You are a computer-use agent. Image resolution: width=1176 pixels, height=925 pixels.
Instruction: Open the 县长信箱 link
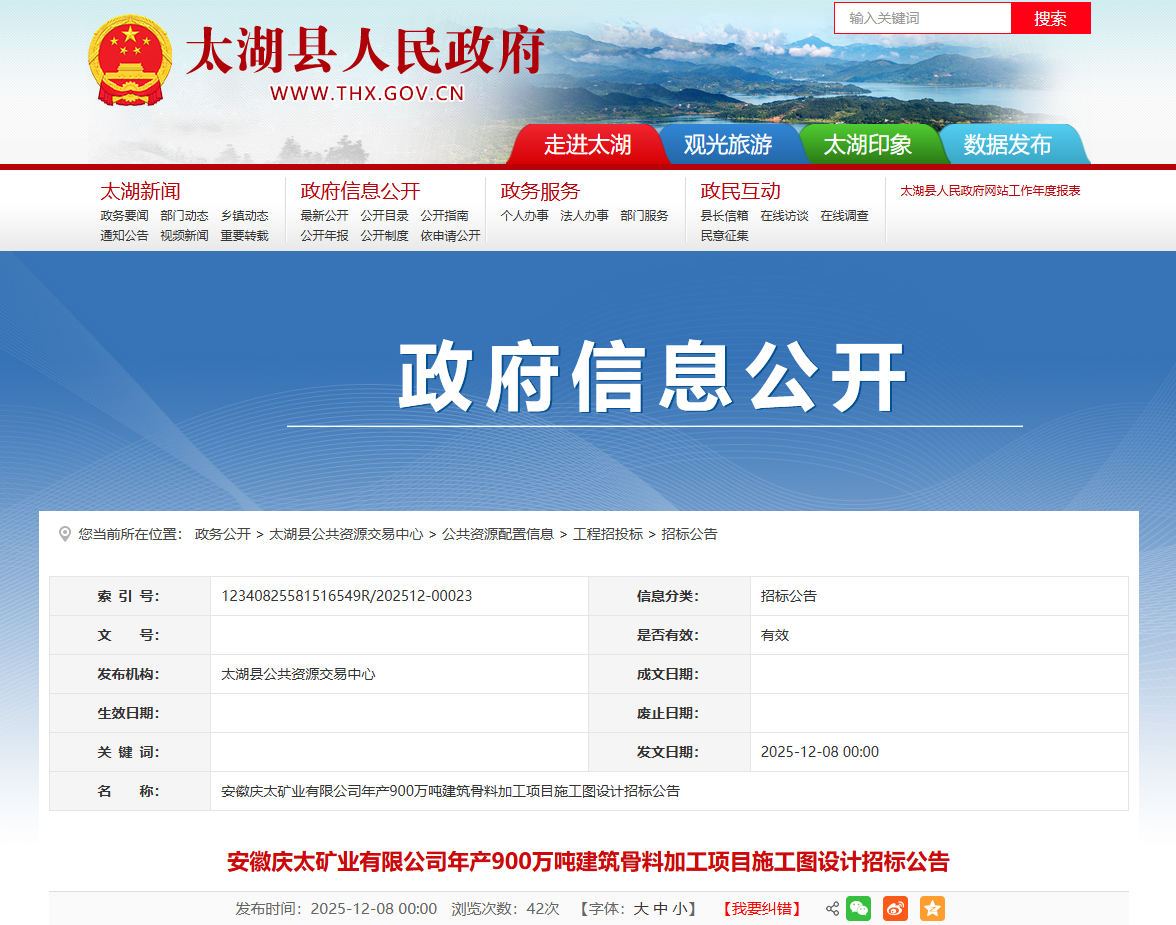(724, 216)
